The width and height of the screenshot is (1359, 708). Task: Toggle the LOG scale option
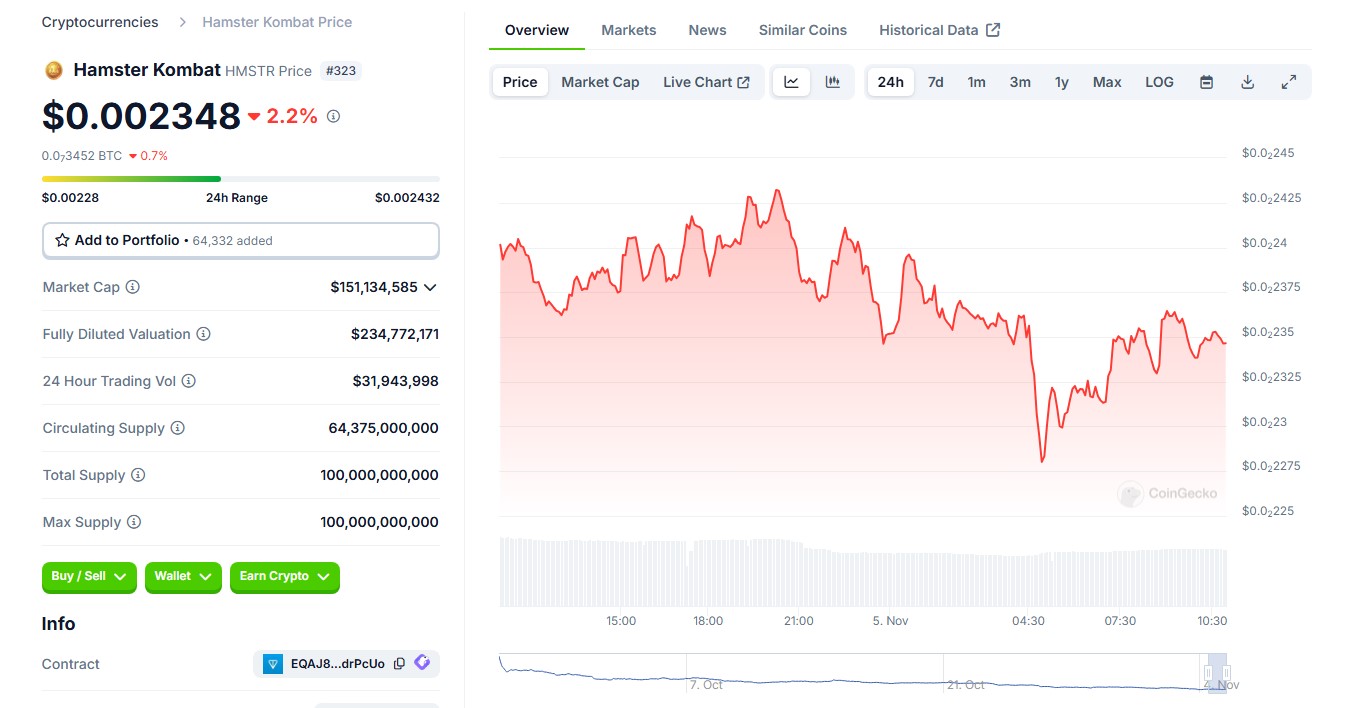click(x=1159, y=82)
